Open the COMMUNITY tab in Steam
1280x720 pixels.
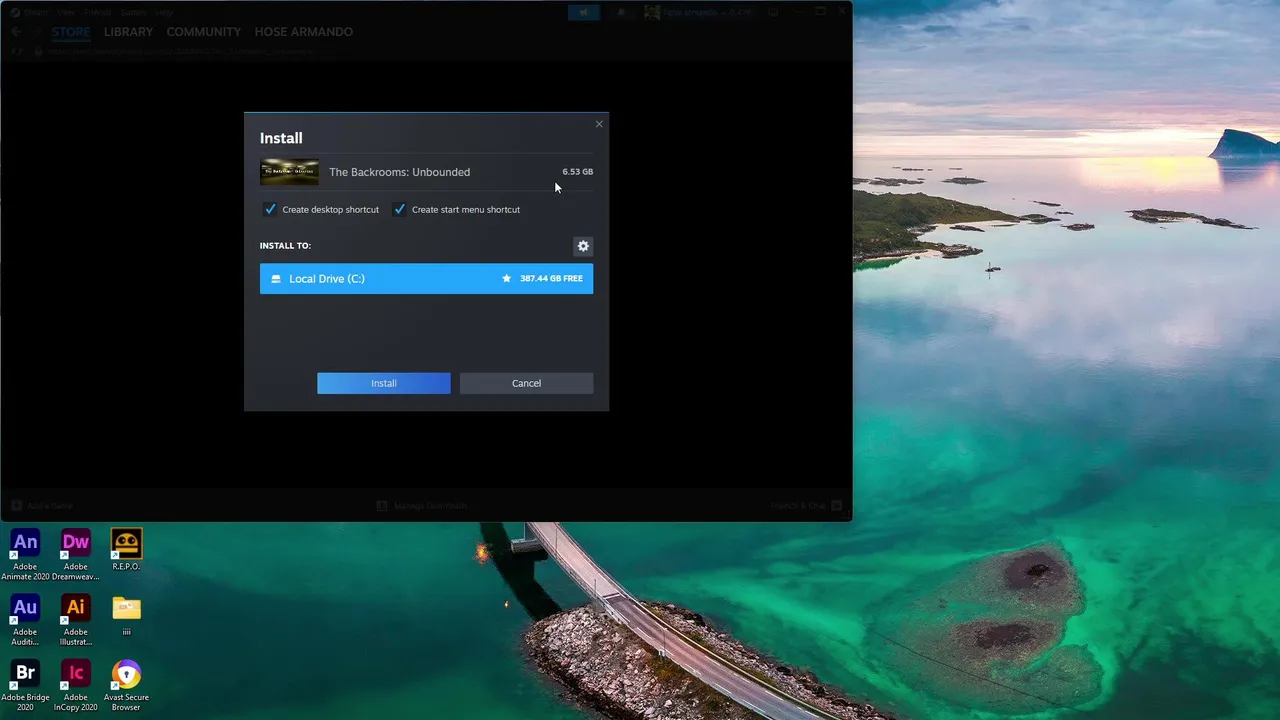pos(204,32)
